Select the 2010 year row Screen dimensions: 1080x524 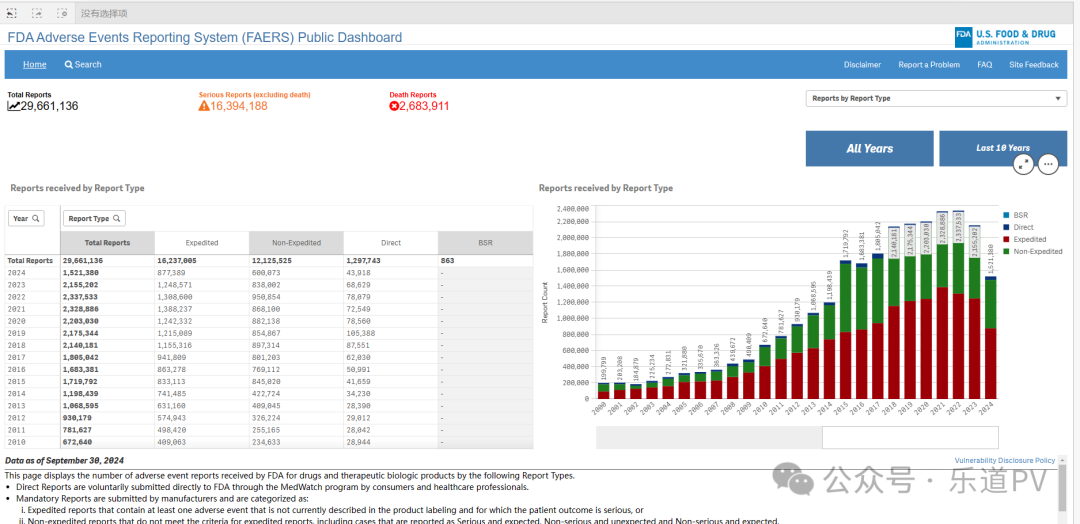click(269, 442)
